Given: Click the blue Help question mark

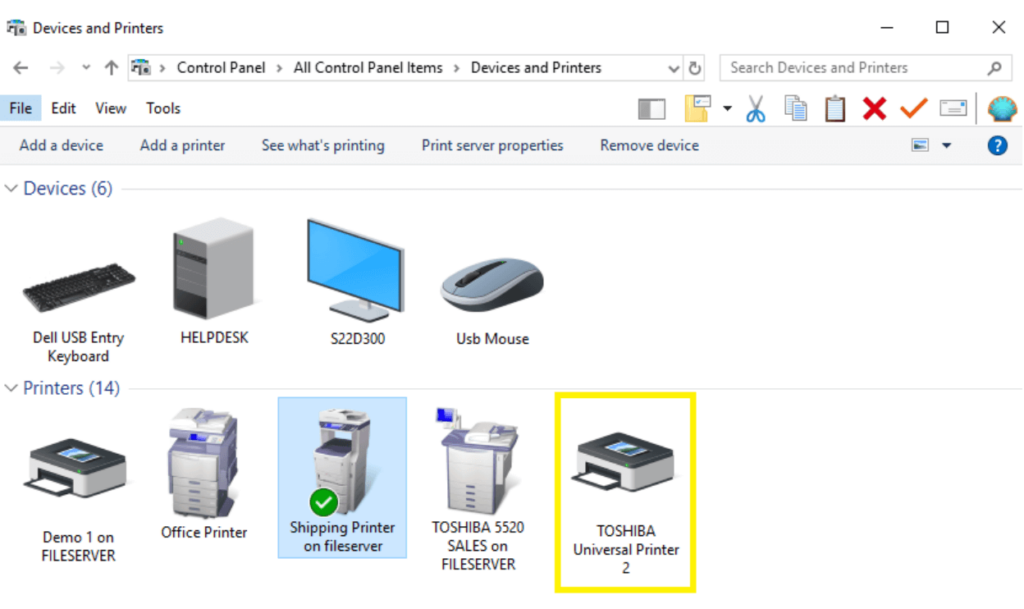Looking at the screenshot, I should pyautogui.click(x=997, y=146).
